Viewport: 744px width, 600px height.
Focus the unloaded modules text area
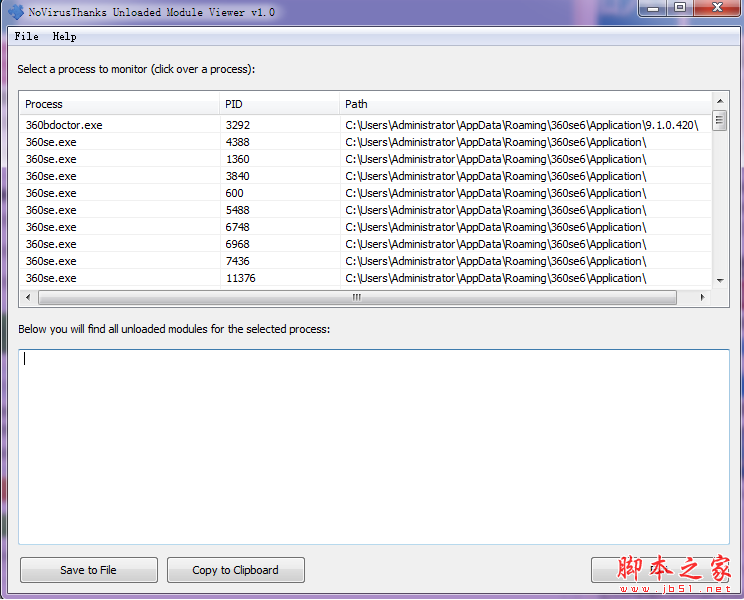click(x=374, y=447)
